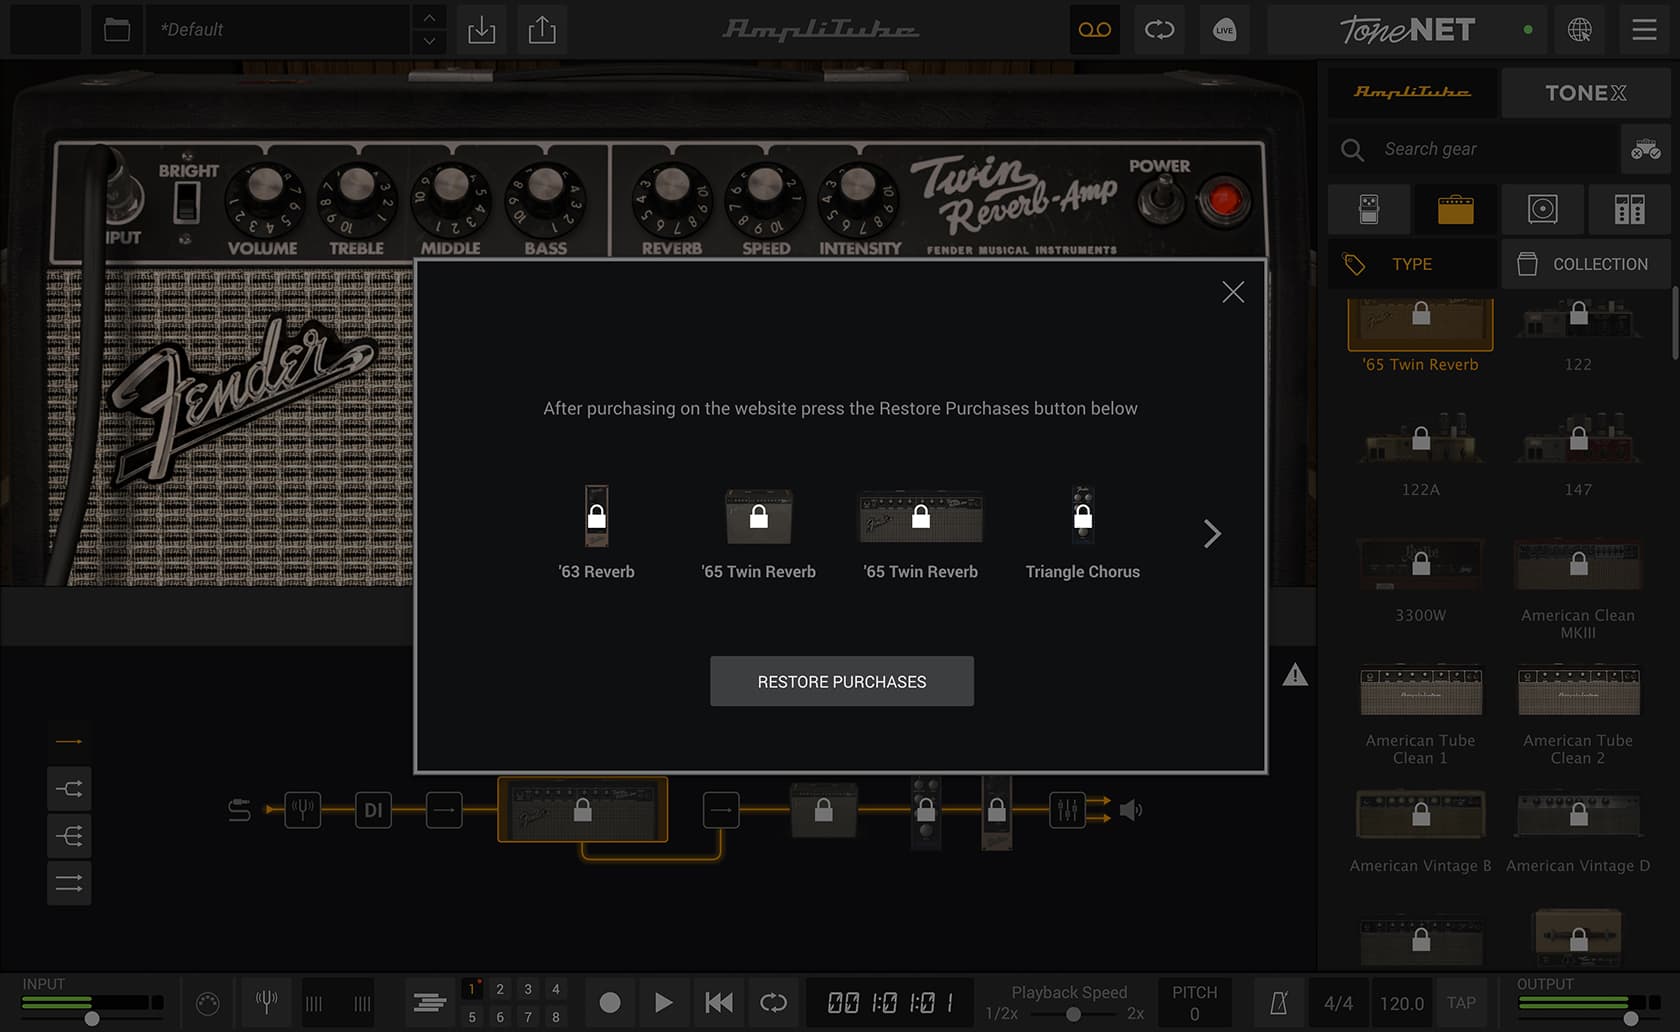1680x1032 pixels.
Task: Switch to the COLLECTION filter tab
Action: point(1585,264)
